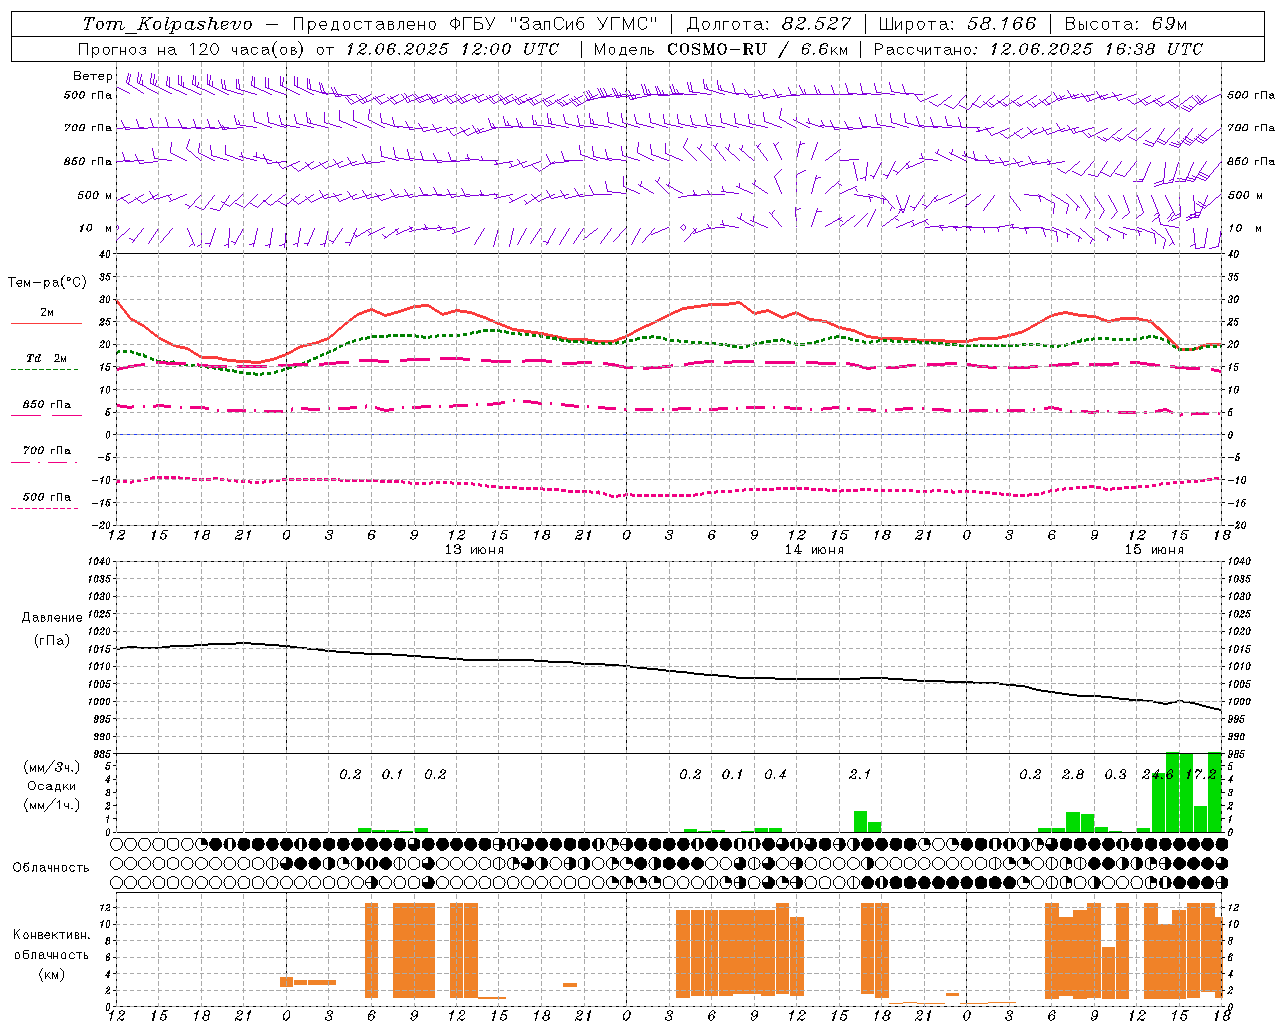Click the 3-hour precipitation value 0.3

click(1115, 774)
